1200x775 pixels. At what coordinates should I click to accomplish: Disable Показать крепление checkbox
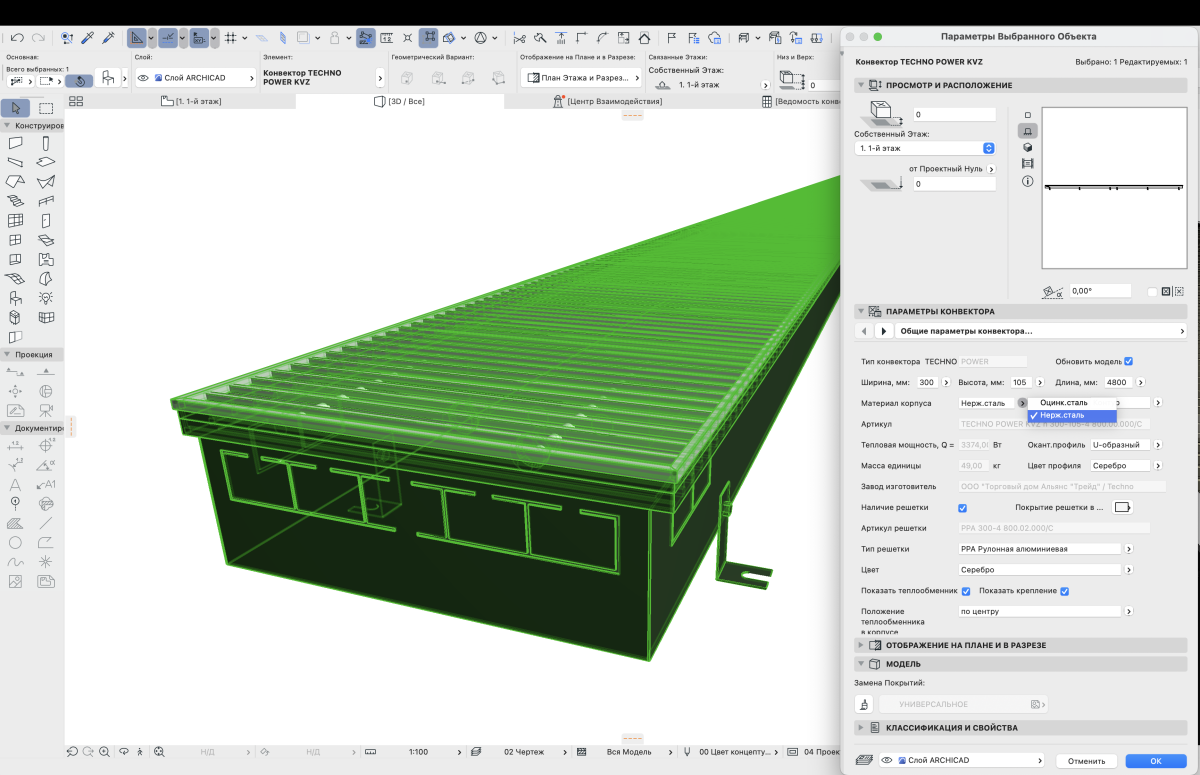[x=1064, y=591]
